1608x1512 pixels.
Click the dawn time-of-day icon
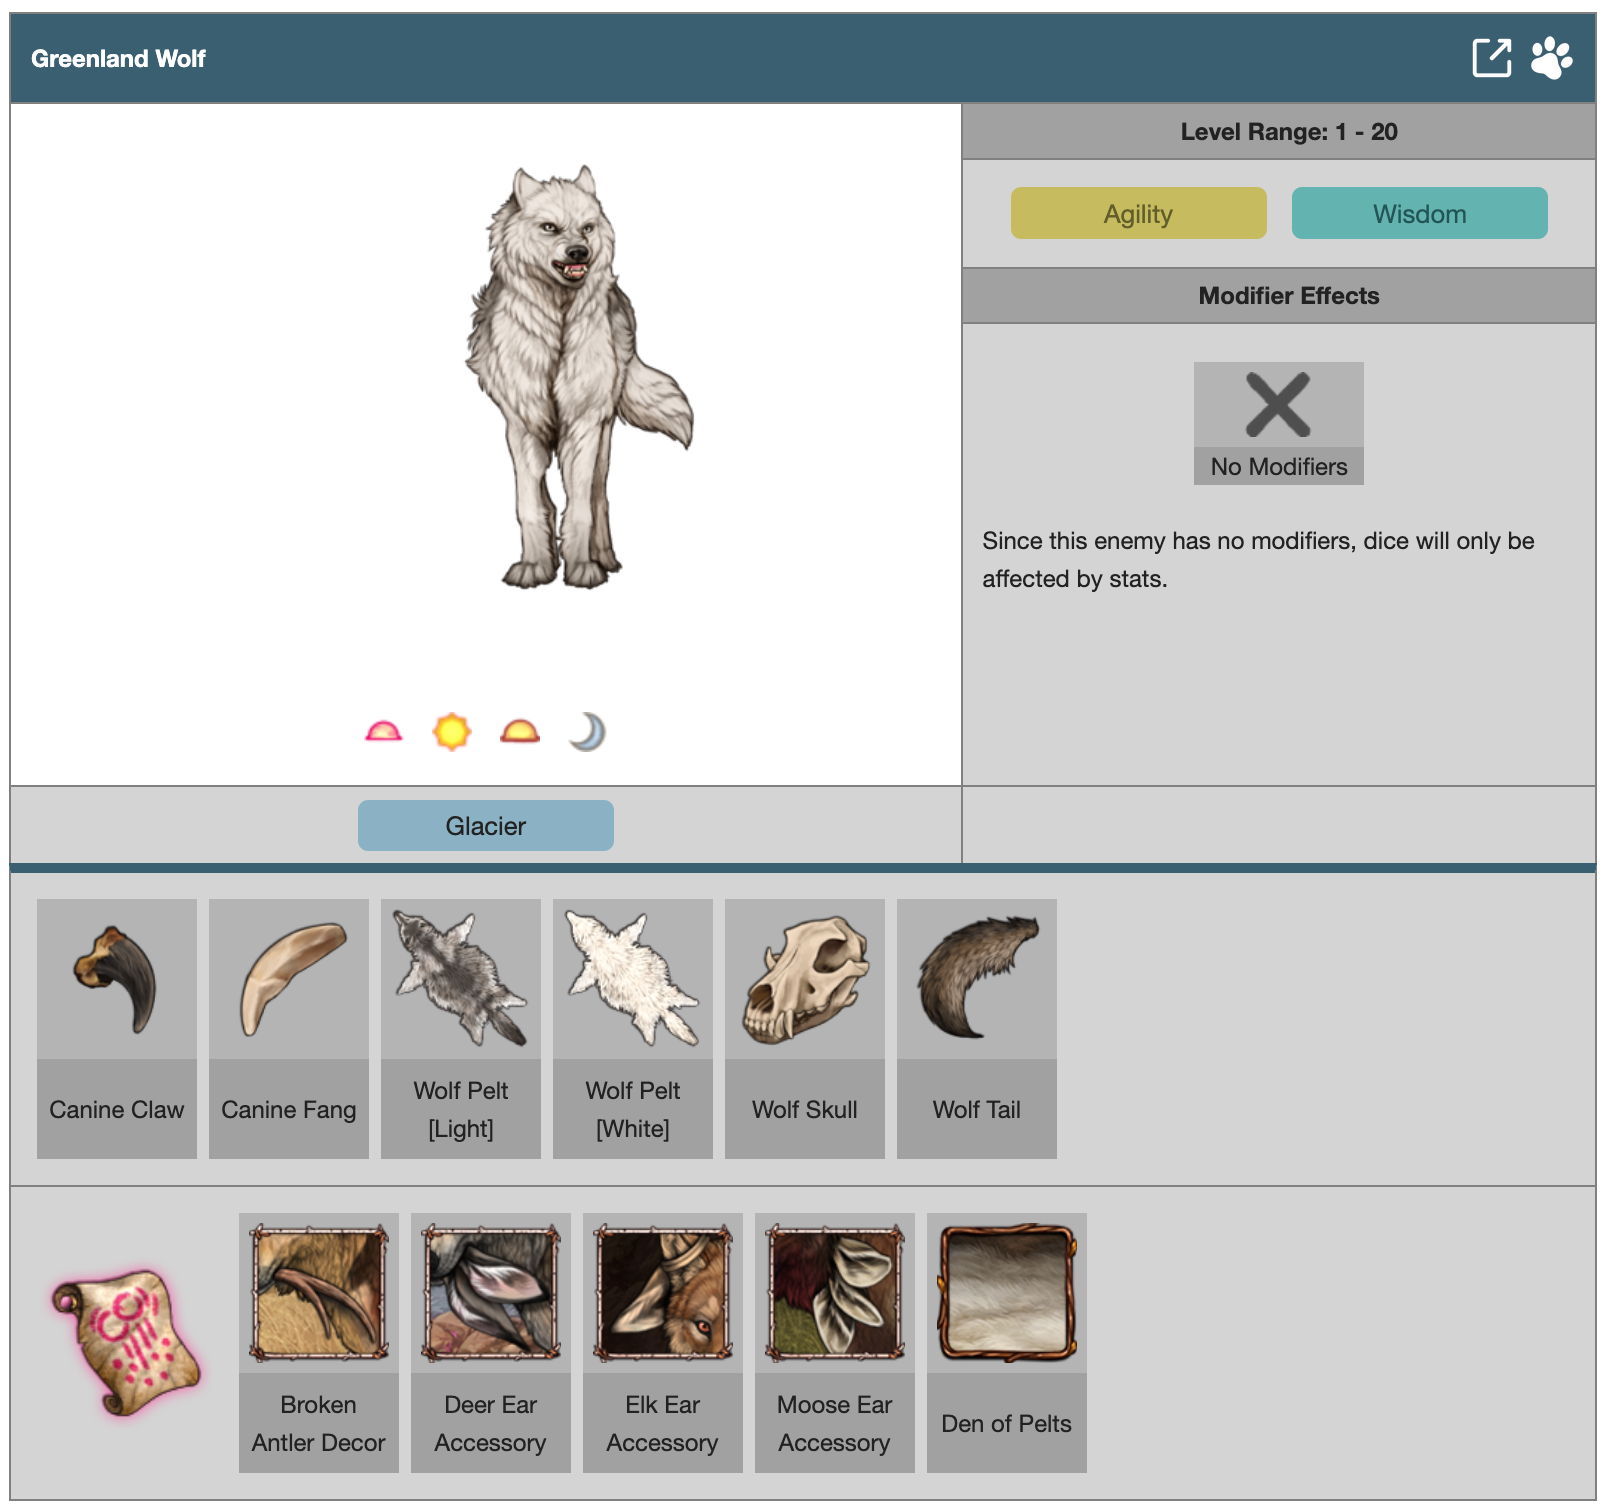pyautogui.click(x=383, y=732)
